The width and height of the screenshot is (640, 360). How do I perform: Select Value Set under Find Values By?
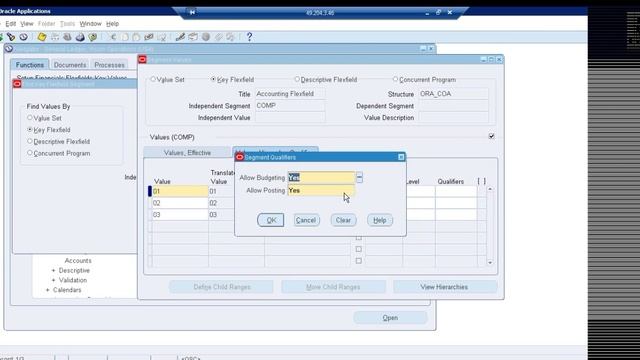click(x=29, y=118)
